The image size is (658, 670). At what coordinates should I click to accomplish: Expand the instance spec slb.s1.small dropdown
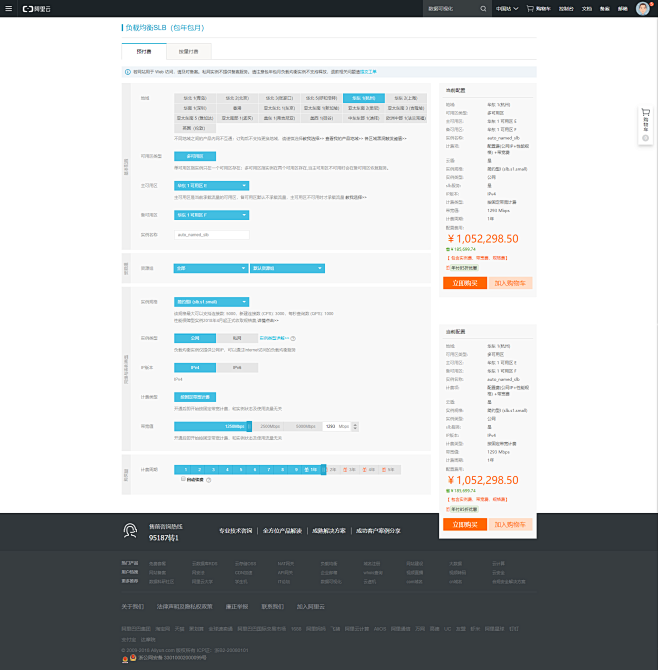211,301
